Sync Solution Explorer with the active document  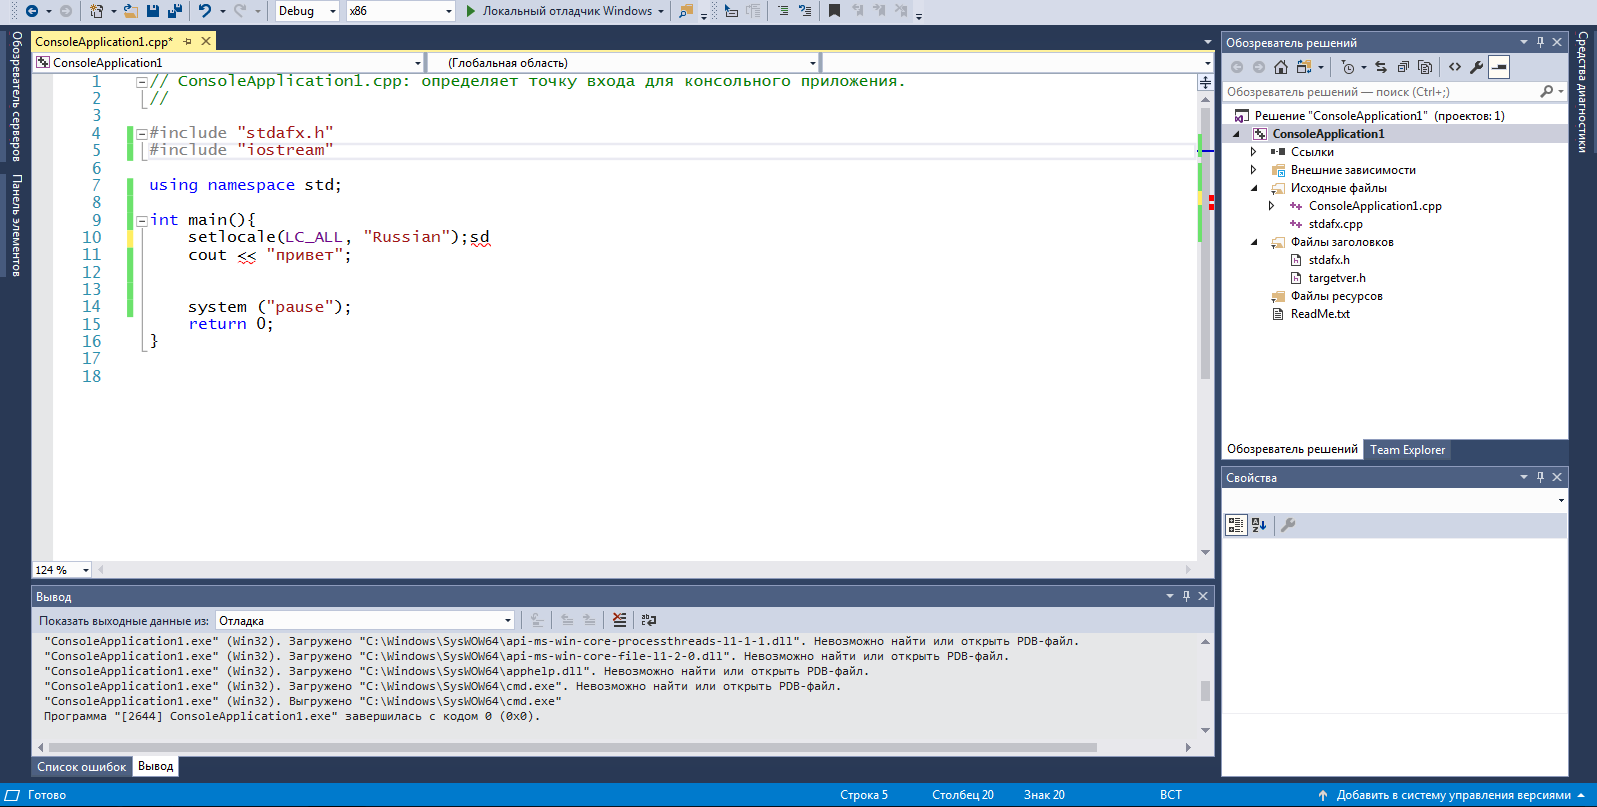(1381, 67)
